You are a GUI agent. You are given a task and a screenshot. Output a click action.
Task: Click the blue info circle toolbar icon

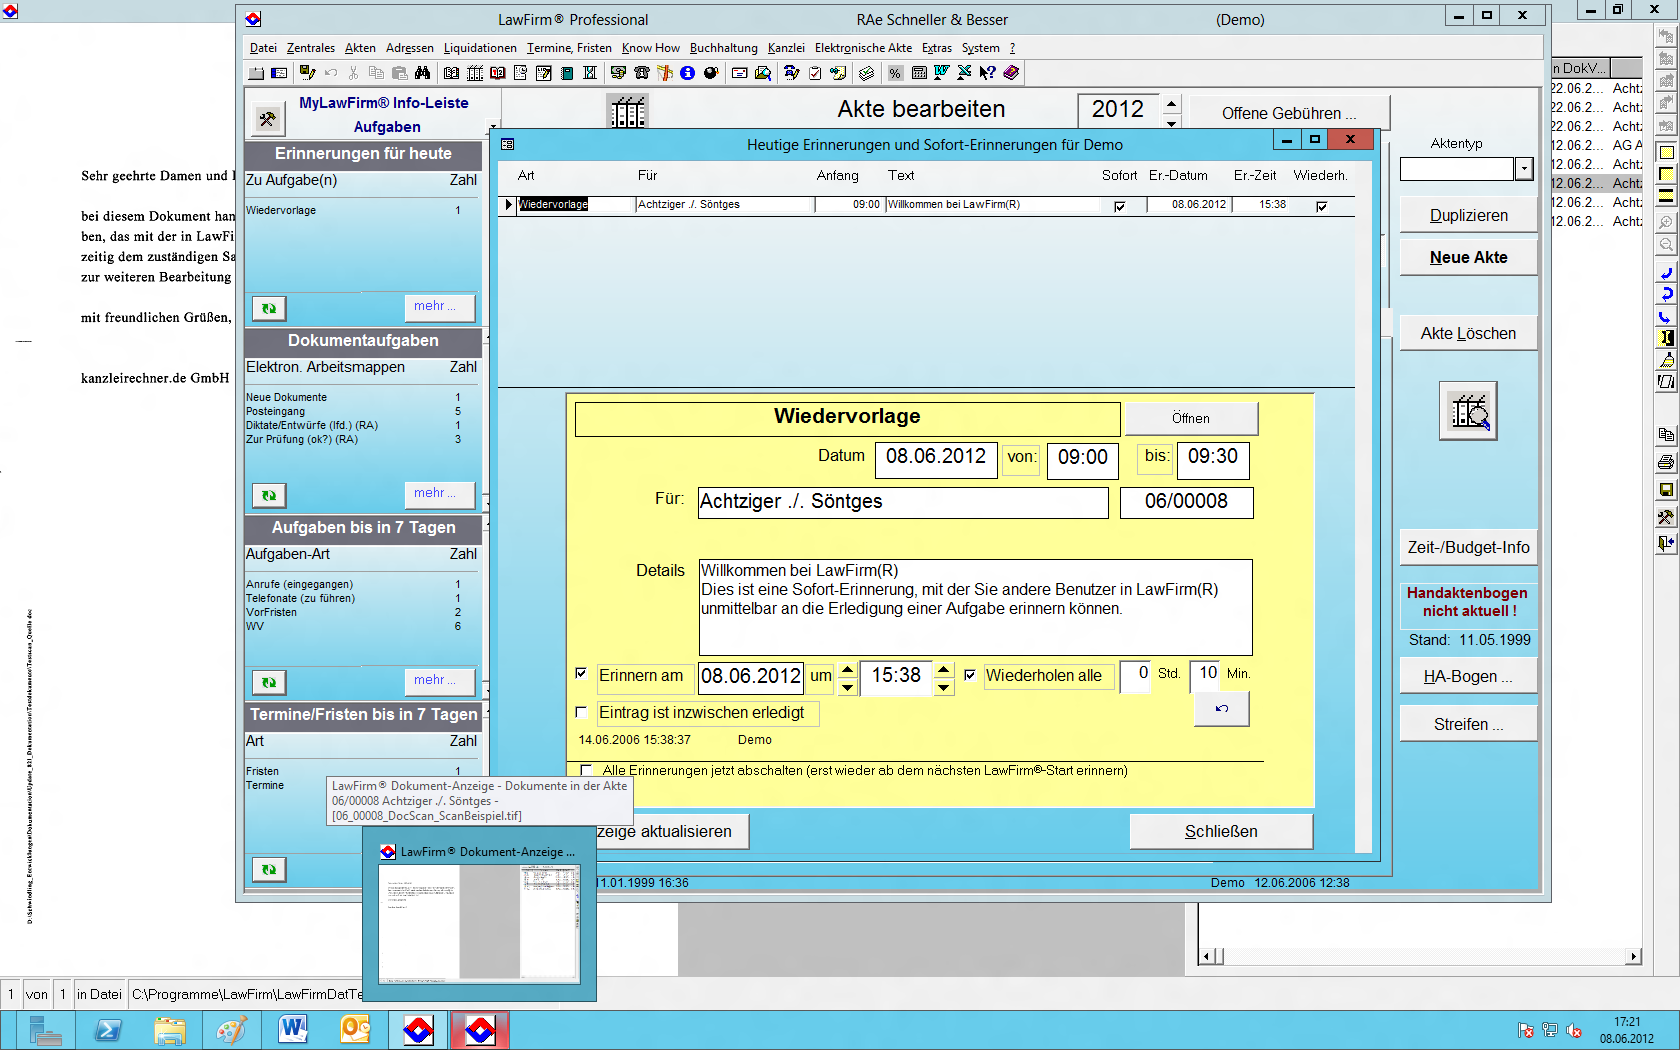(x=688, y=73)
